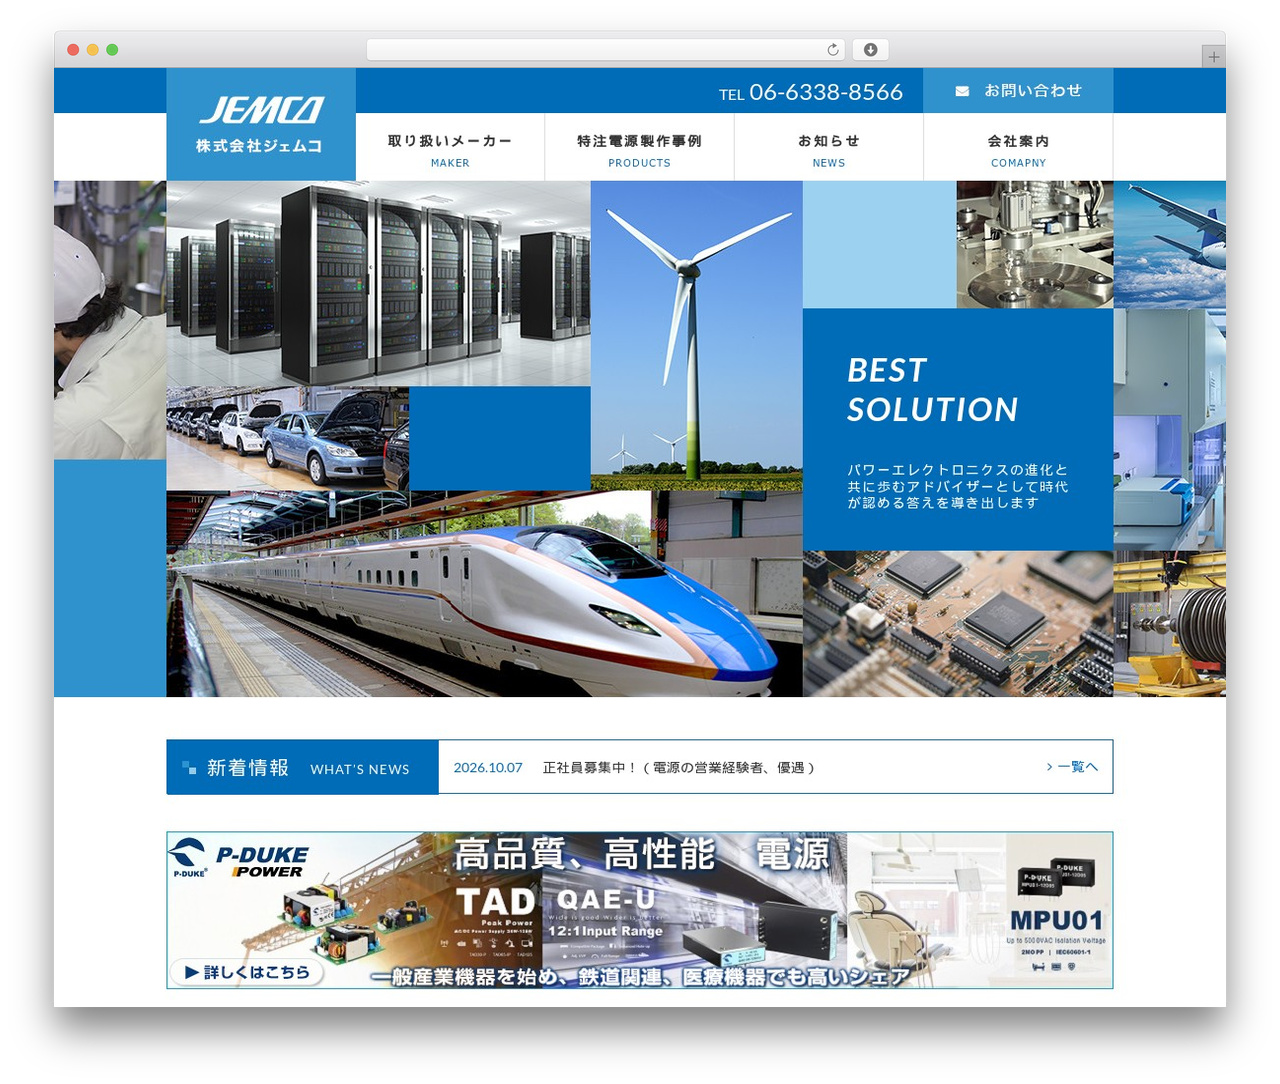Click the wind turbine photo

click(x=697, y=335)
